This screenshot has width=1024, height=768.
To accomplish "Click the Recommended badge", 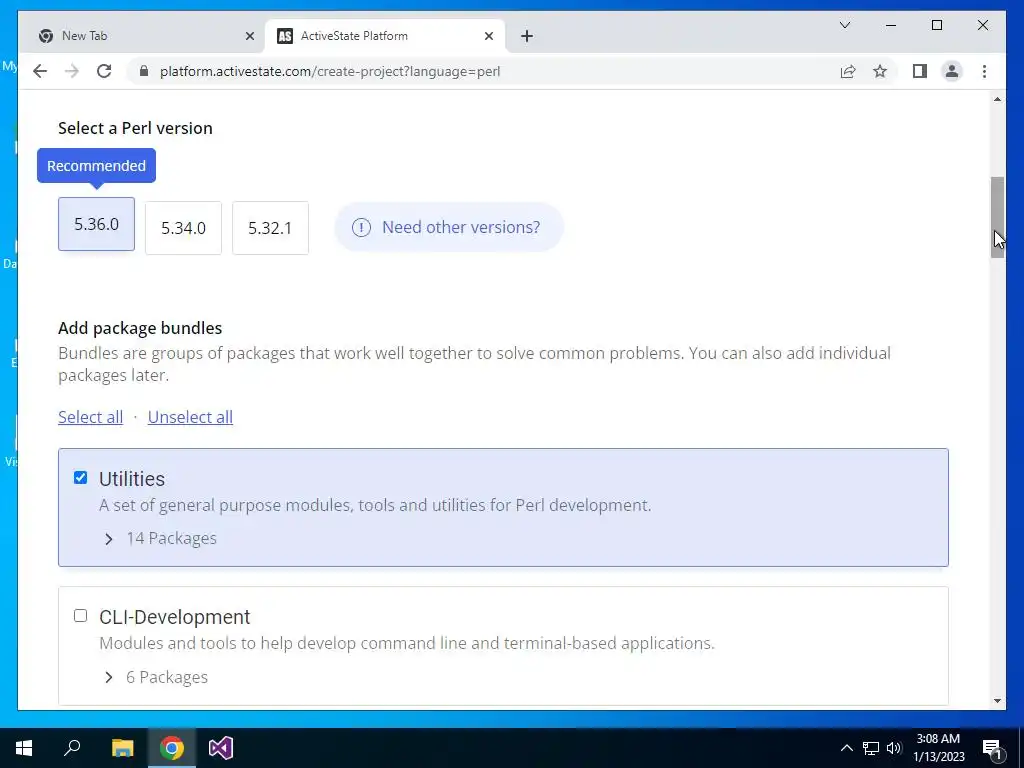I will click(97, 166).
